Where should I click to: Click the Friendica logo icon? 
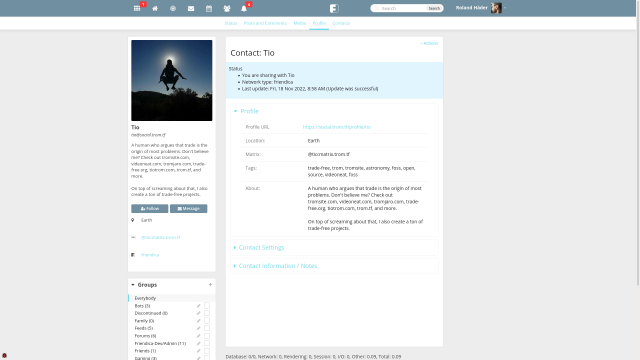pyautogui.click(x=334, y=8)
